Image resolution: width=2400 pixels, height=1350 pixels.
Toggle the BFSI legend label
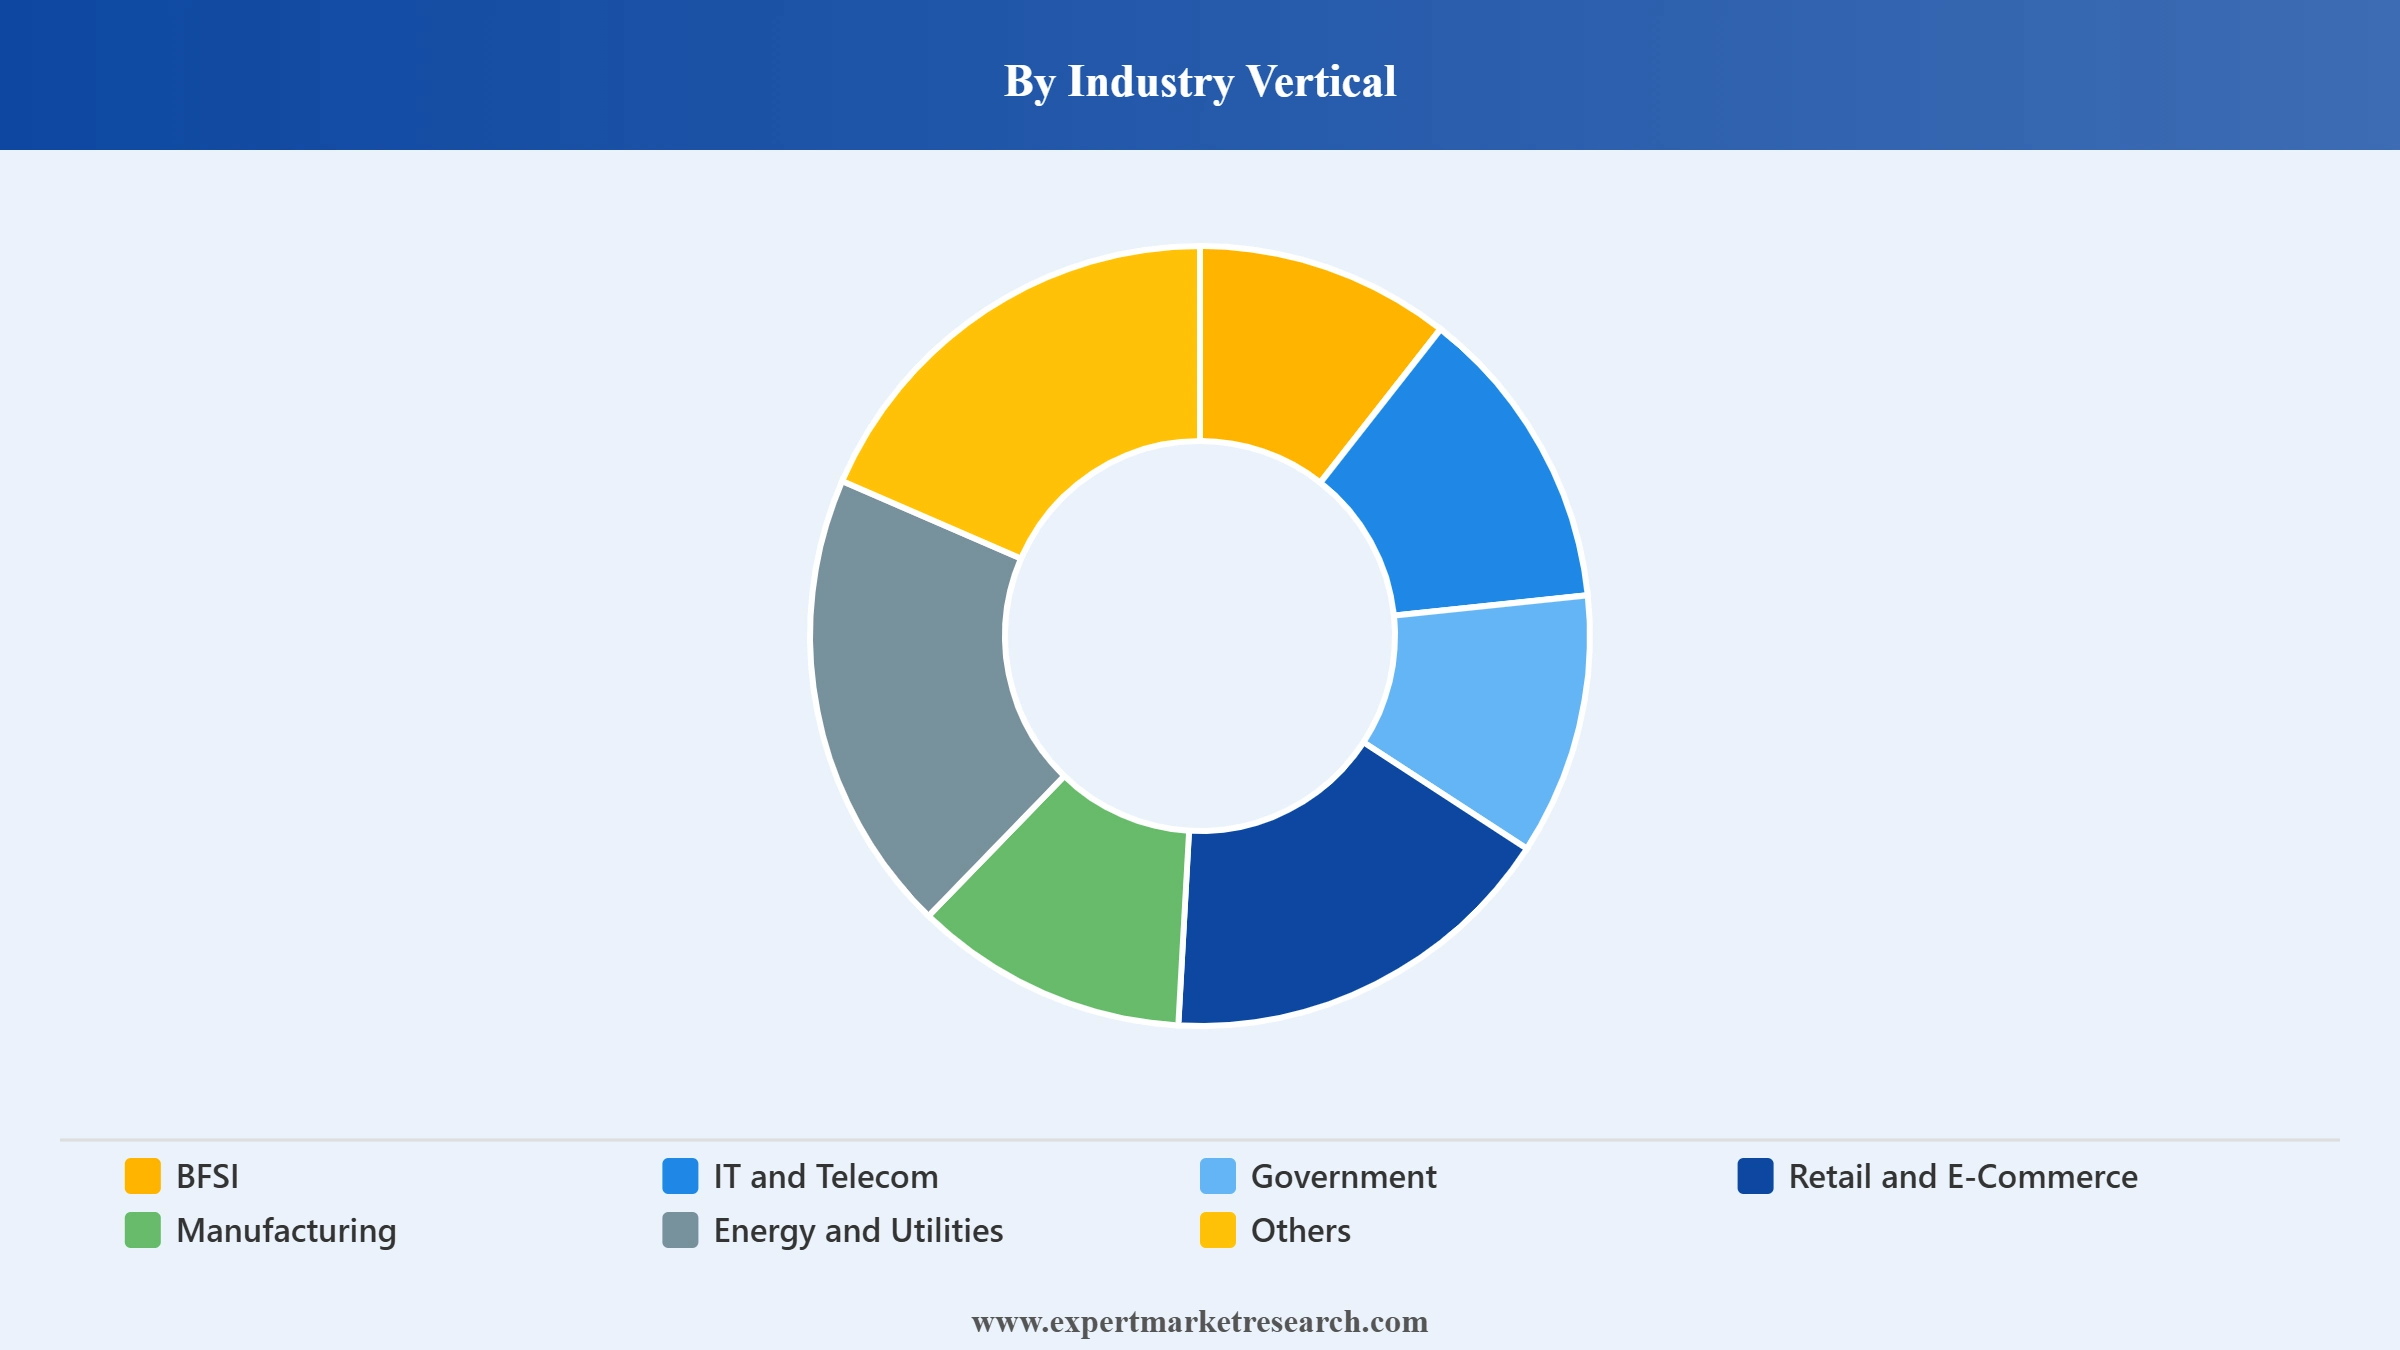(x=207, y=1177)
